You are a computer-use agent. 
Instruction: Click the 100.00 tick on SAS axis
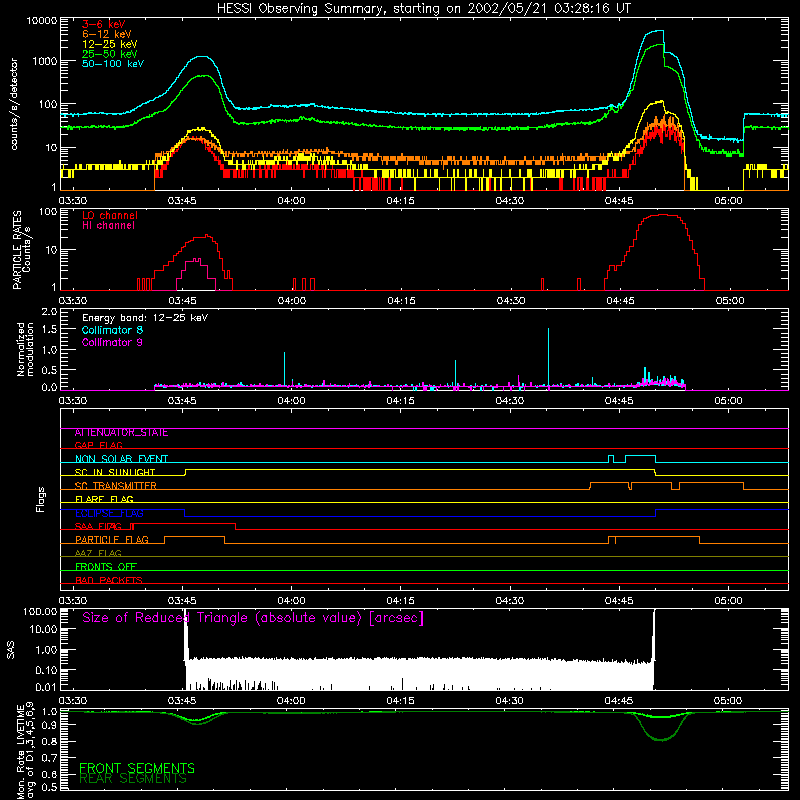coord(40,612)
